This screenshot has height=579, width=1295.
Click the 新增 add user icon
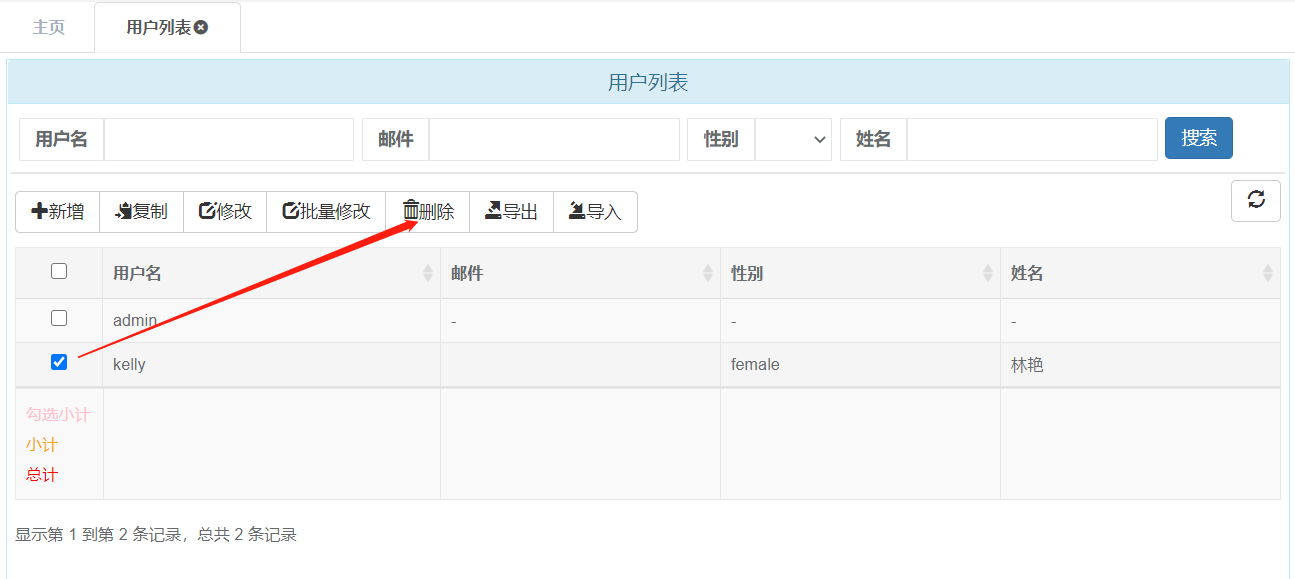pos(57,211)
